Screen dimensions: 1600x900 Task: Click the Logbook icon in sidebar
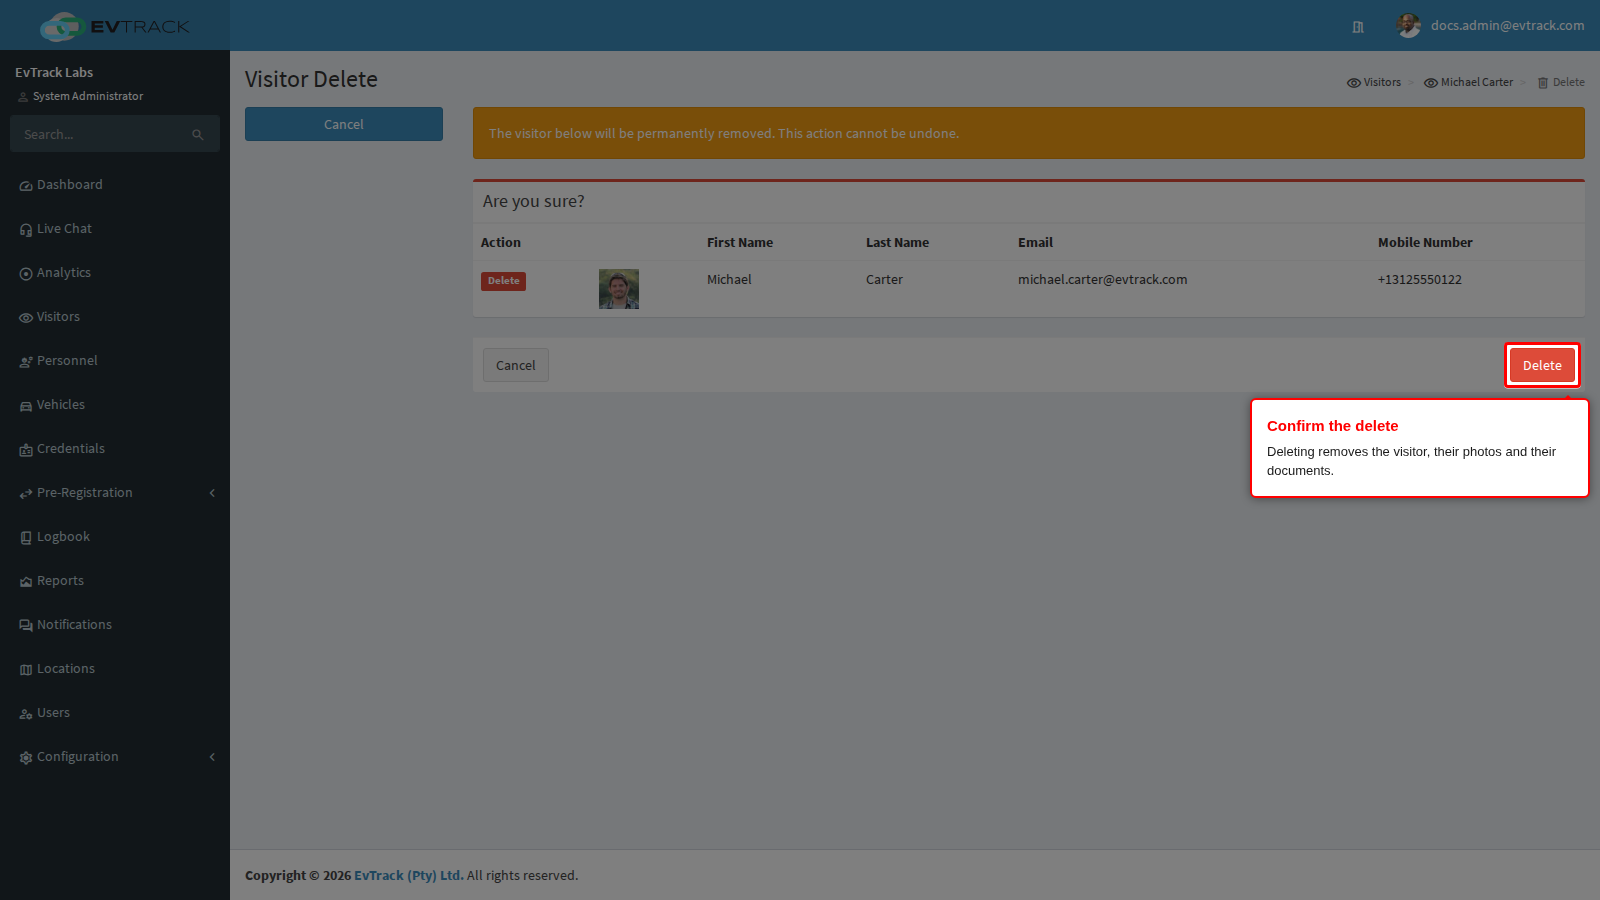click(x=26, y=538)
